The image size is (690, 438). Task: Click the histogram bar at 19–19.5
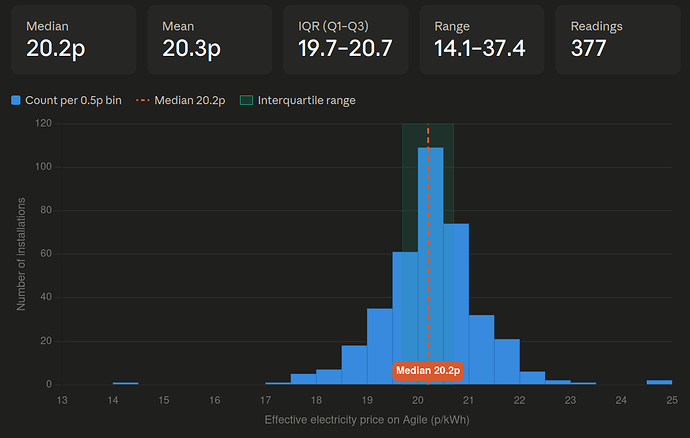click(x=380, y=346)
